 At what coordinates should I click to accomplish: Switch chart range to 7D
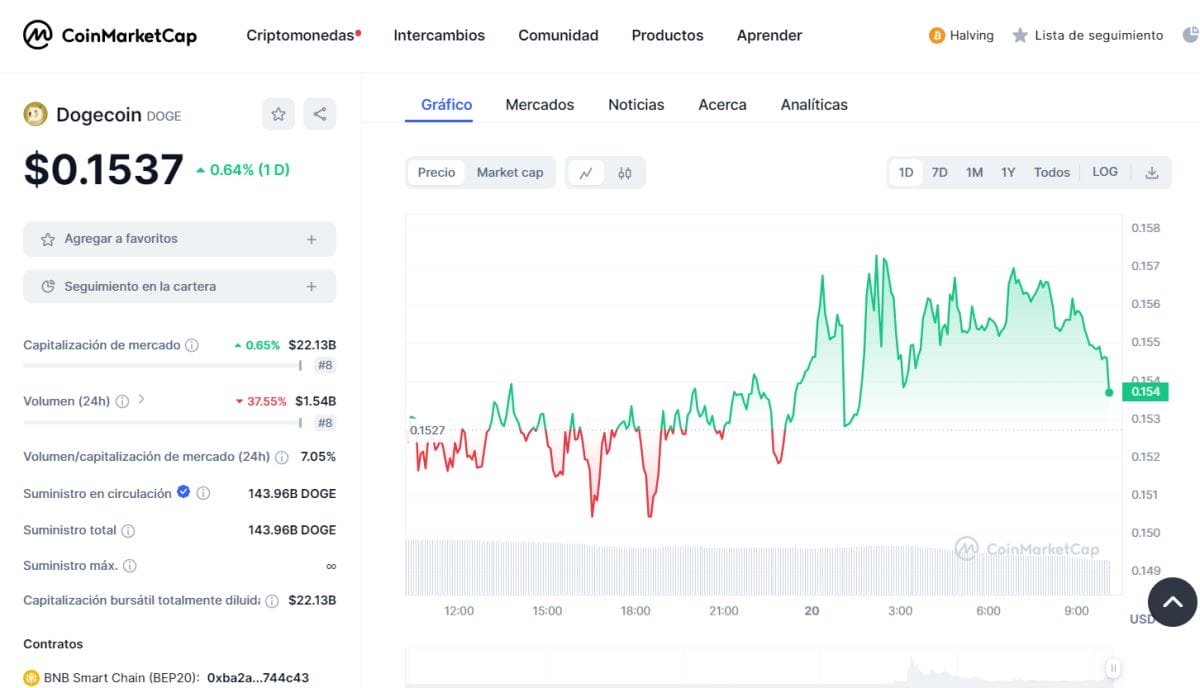point(939,172)
